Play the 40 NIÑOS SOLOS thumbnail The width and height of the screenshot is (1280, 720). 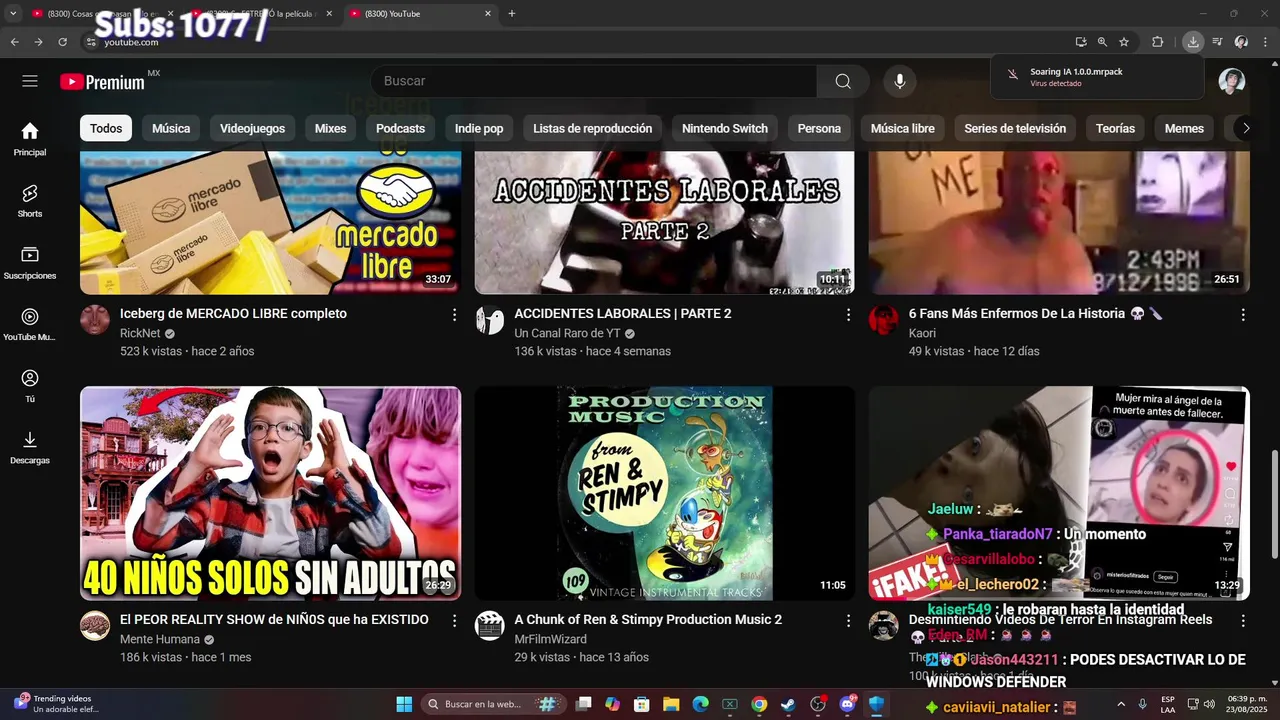[270, 494]
